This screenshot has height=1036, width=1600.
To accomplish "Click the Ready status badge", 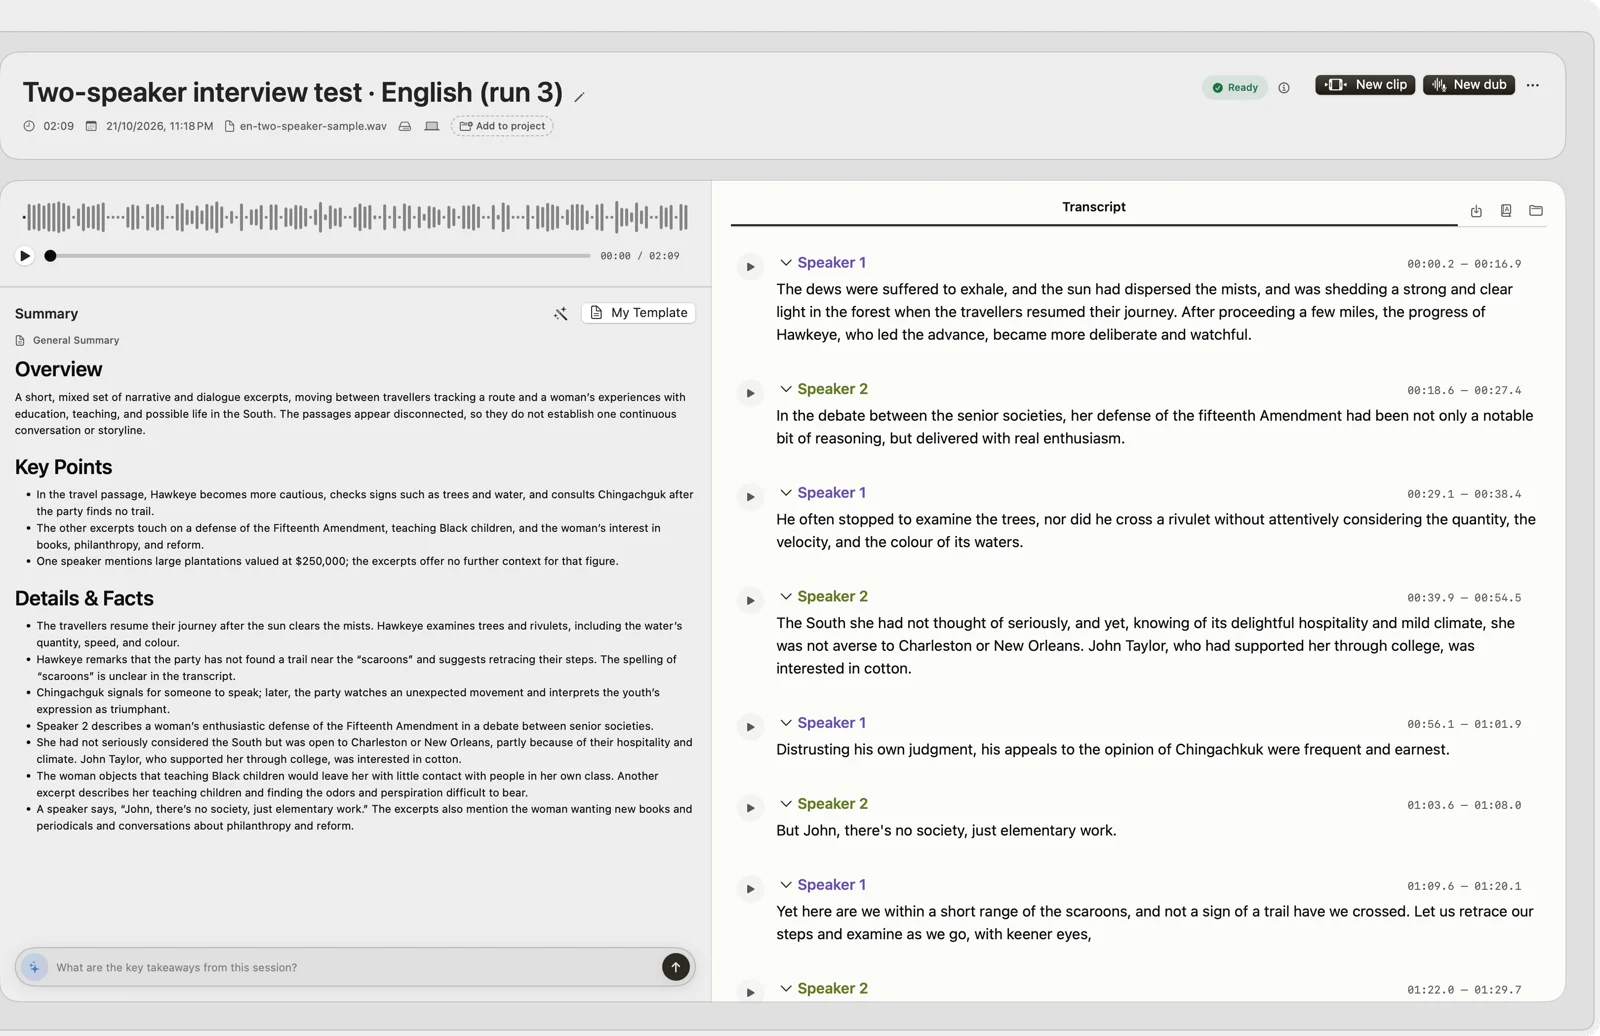I will coord(1235,88).
